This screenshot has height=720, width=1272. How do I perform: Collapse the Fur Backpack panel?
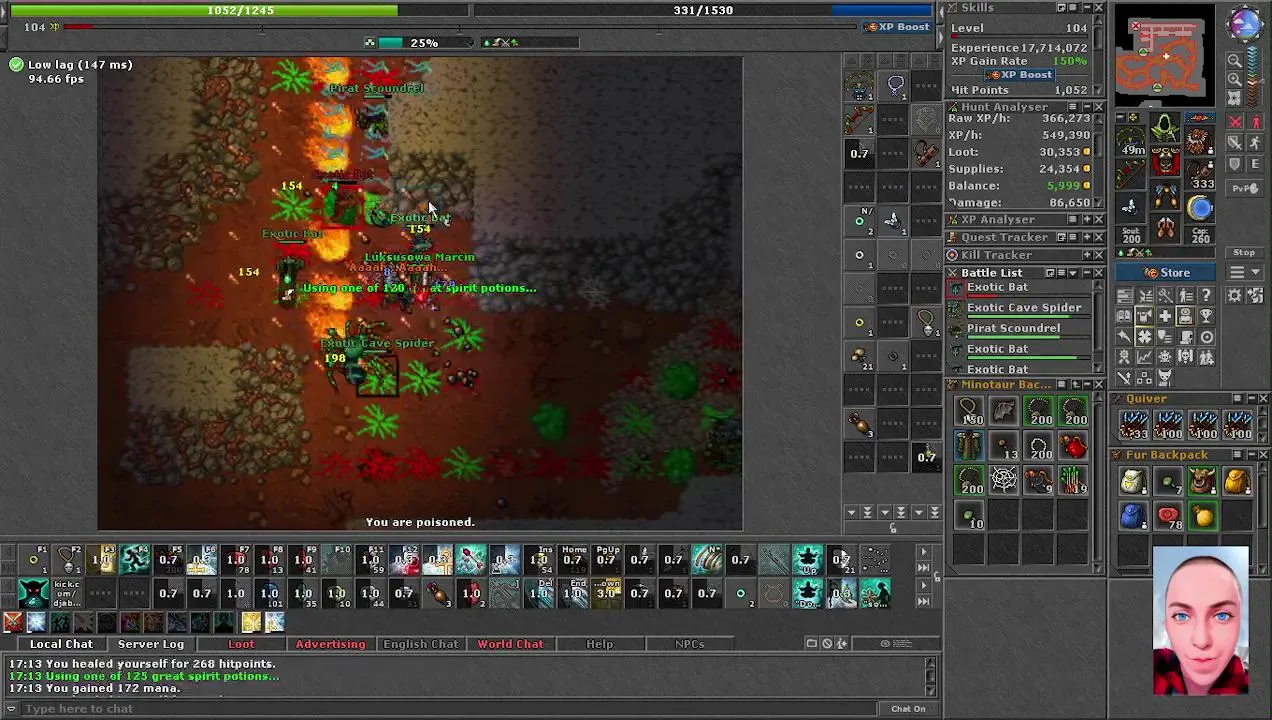(1250, 454)
